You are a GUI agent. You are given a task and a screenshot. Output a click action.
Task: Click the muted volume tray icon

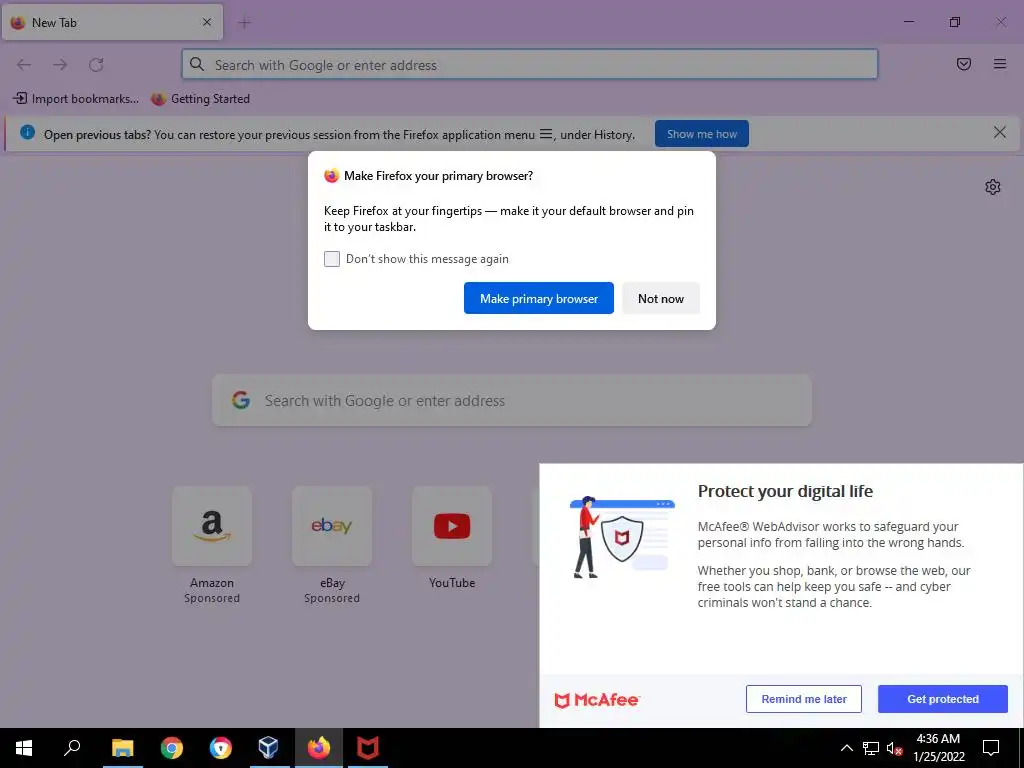[x=895, y=748]
